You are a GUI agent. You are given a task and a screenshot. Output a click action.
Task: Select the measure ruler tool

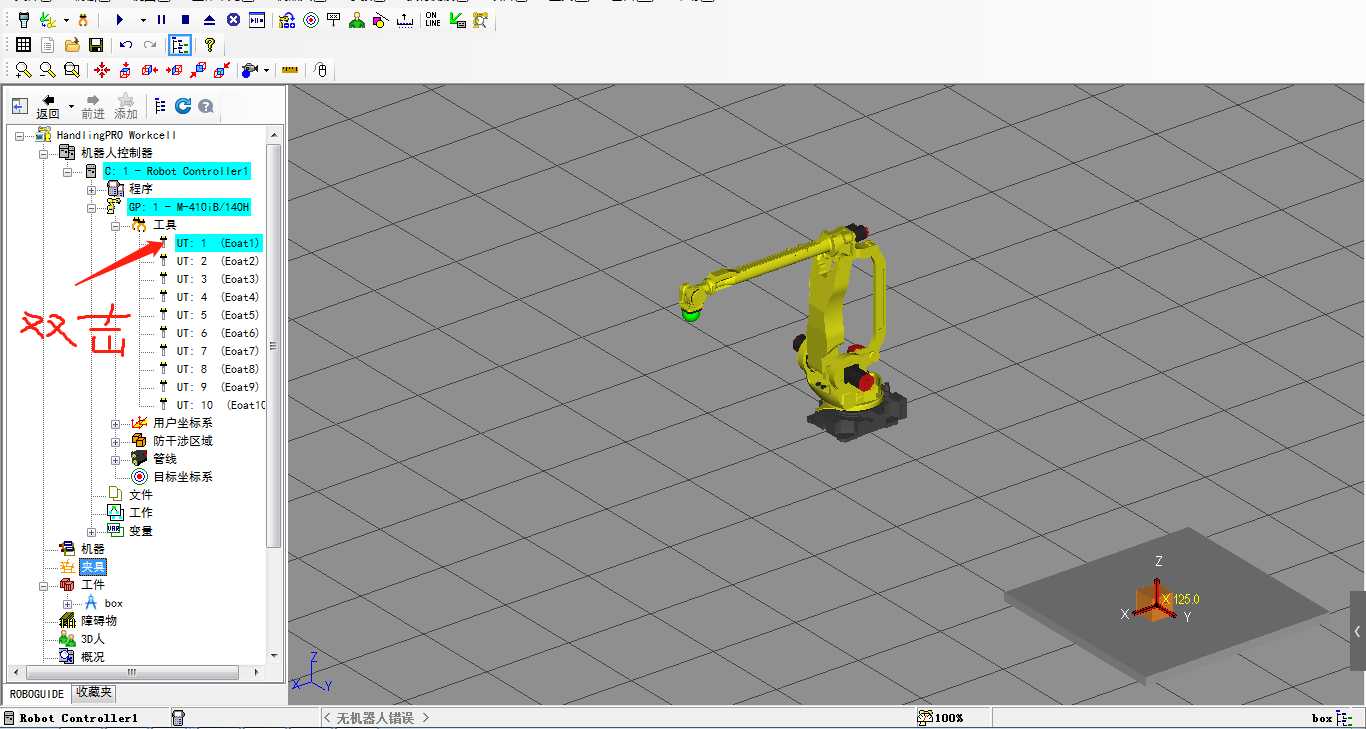pos(290,70)
